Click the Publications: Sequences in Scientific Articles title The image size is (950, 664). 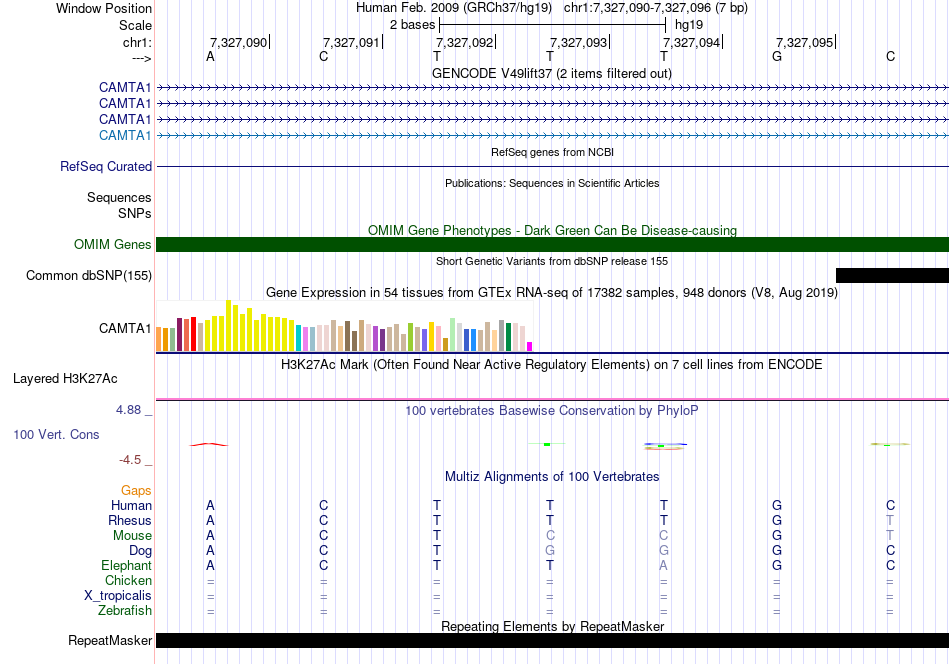pos(552,183)
